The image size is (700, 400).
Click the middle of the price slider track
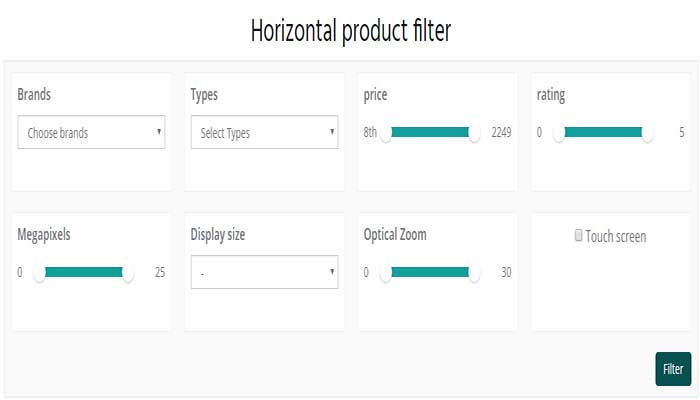(430, 132)
